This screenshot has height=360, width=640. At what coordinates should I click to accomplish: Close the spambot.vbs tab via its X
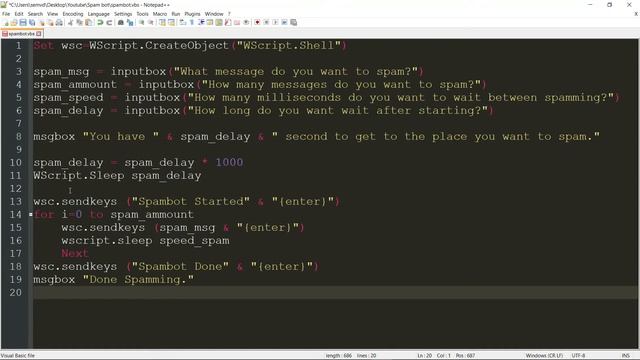click(39, 34)
